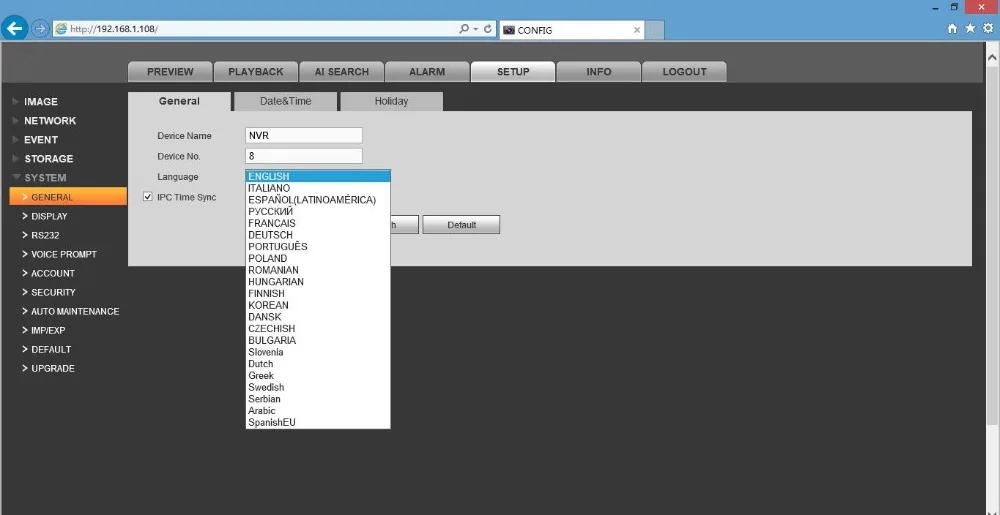Pick Dutch from the language list
Screen dimensions: 1000x515
point(318,364)
